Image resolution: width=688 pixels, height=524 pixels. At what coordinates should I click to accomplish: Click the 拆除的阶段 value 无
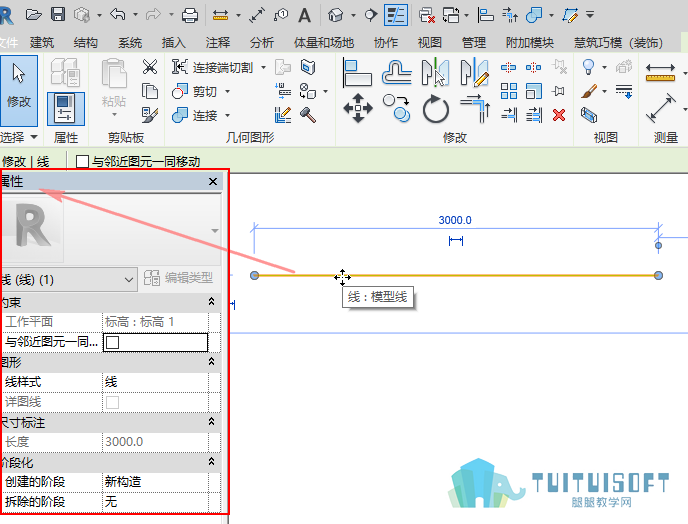point(155,502)
